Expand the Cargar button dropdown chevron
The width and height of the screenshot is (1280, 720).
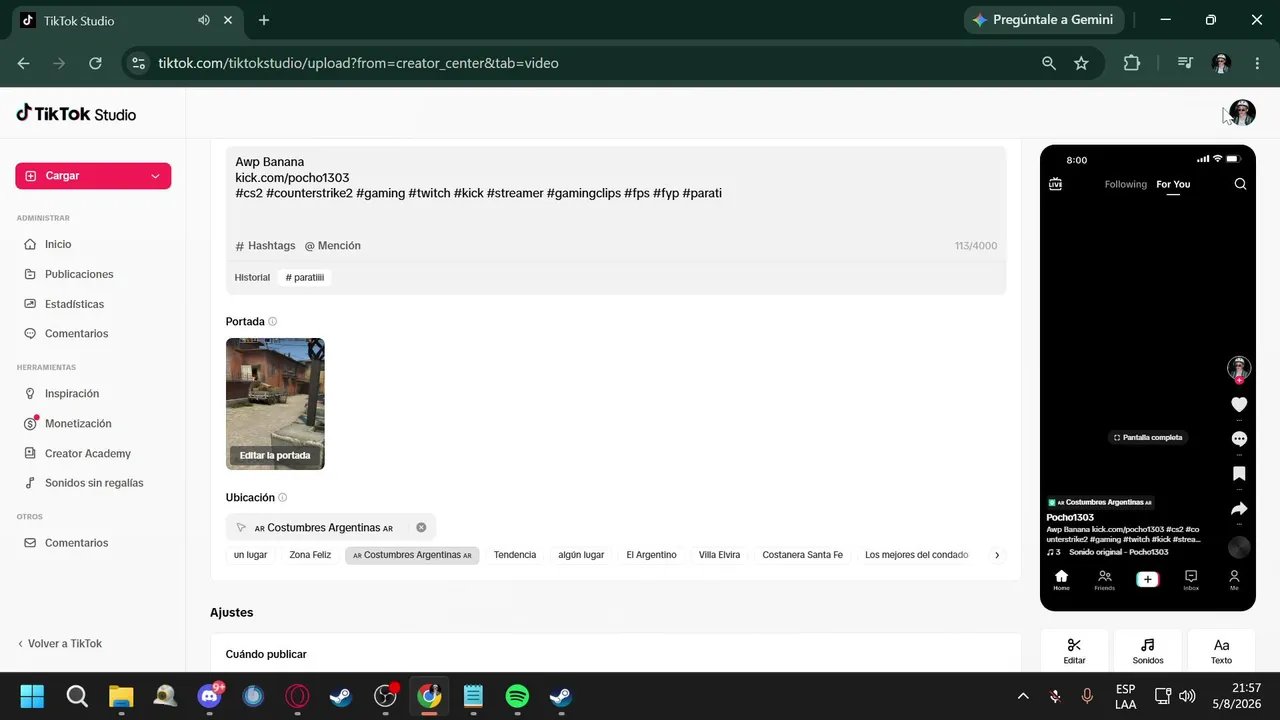pos(155,176)
